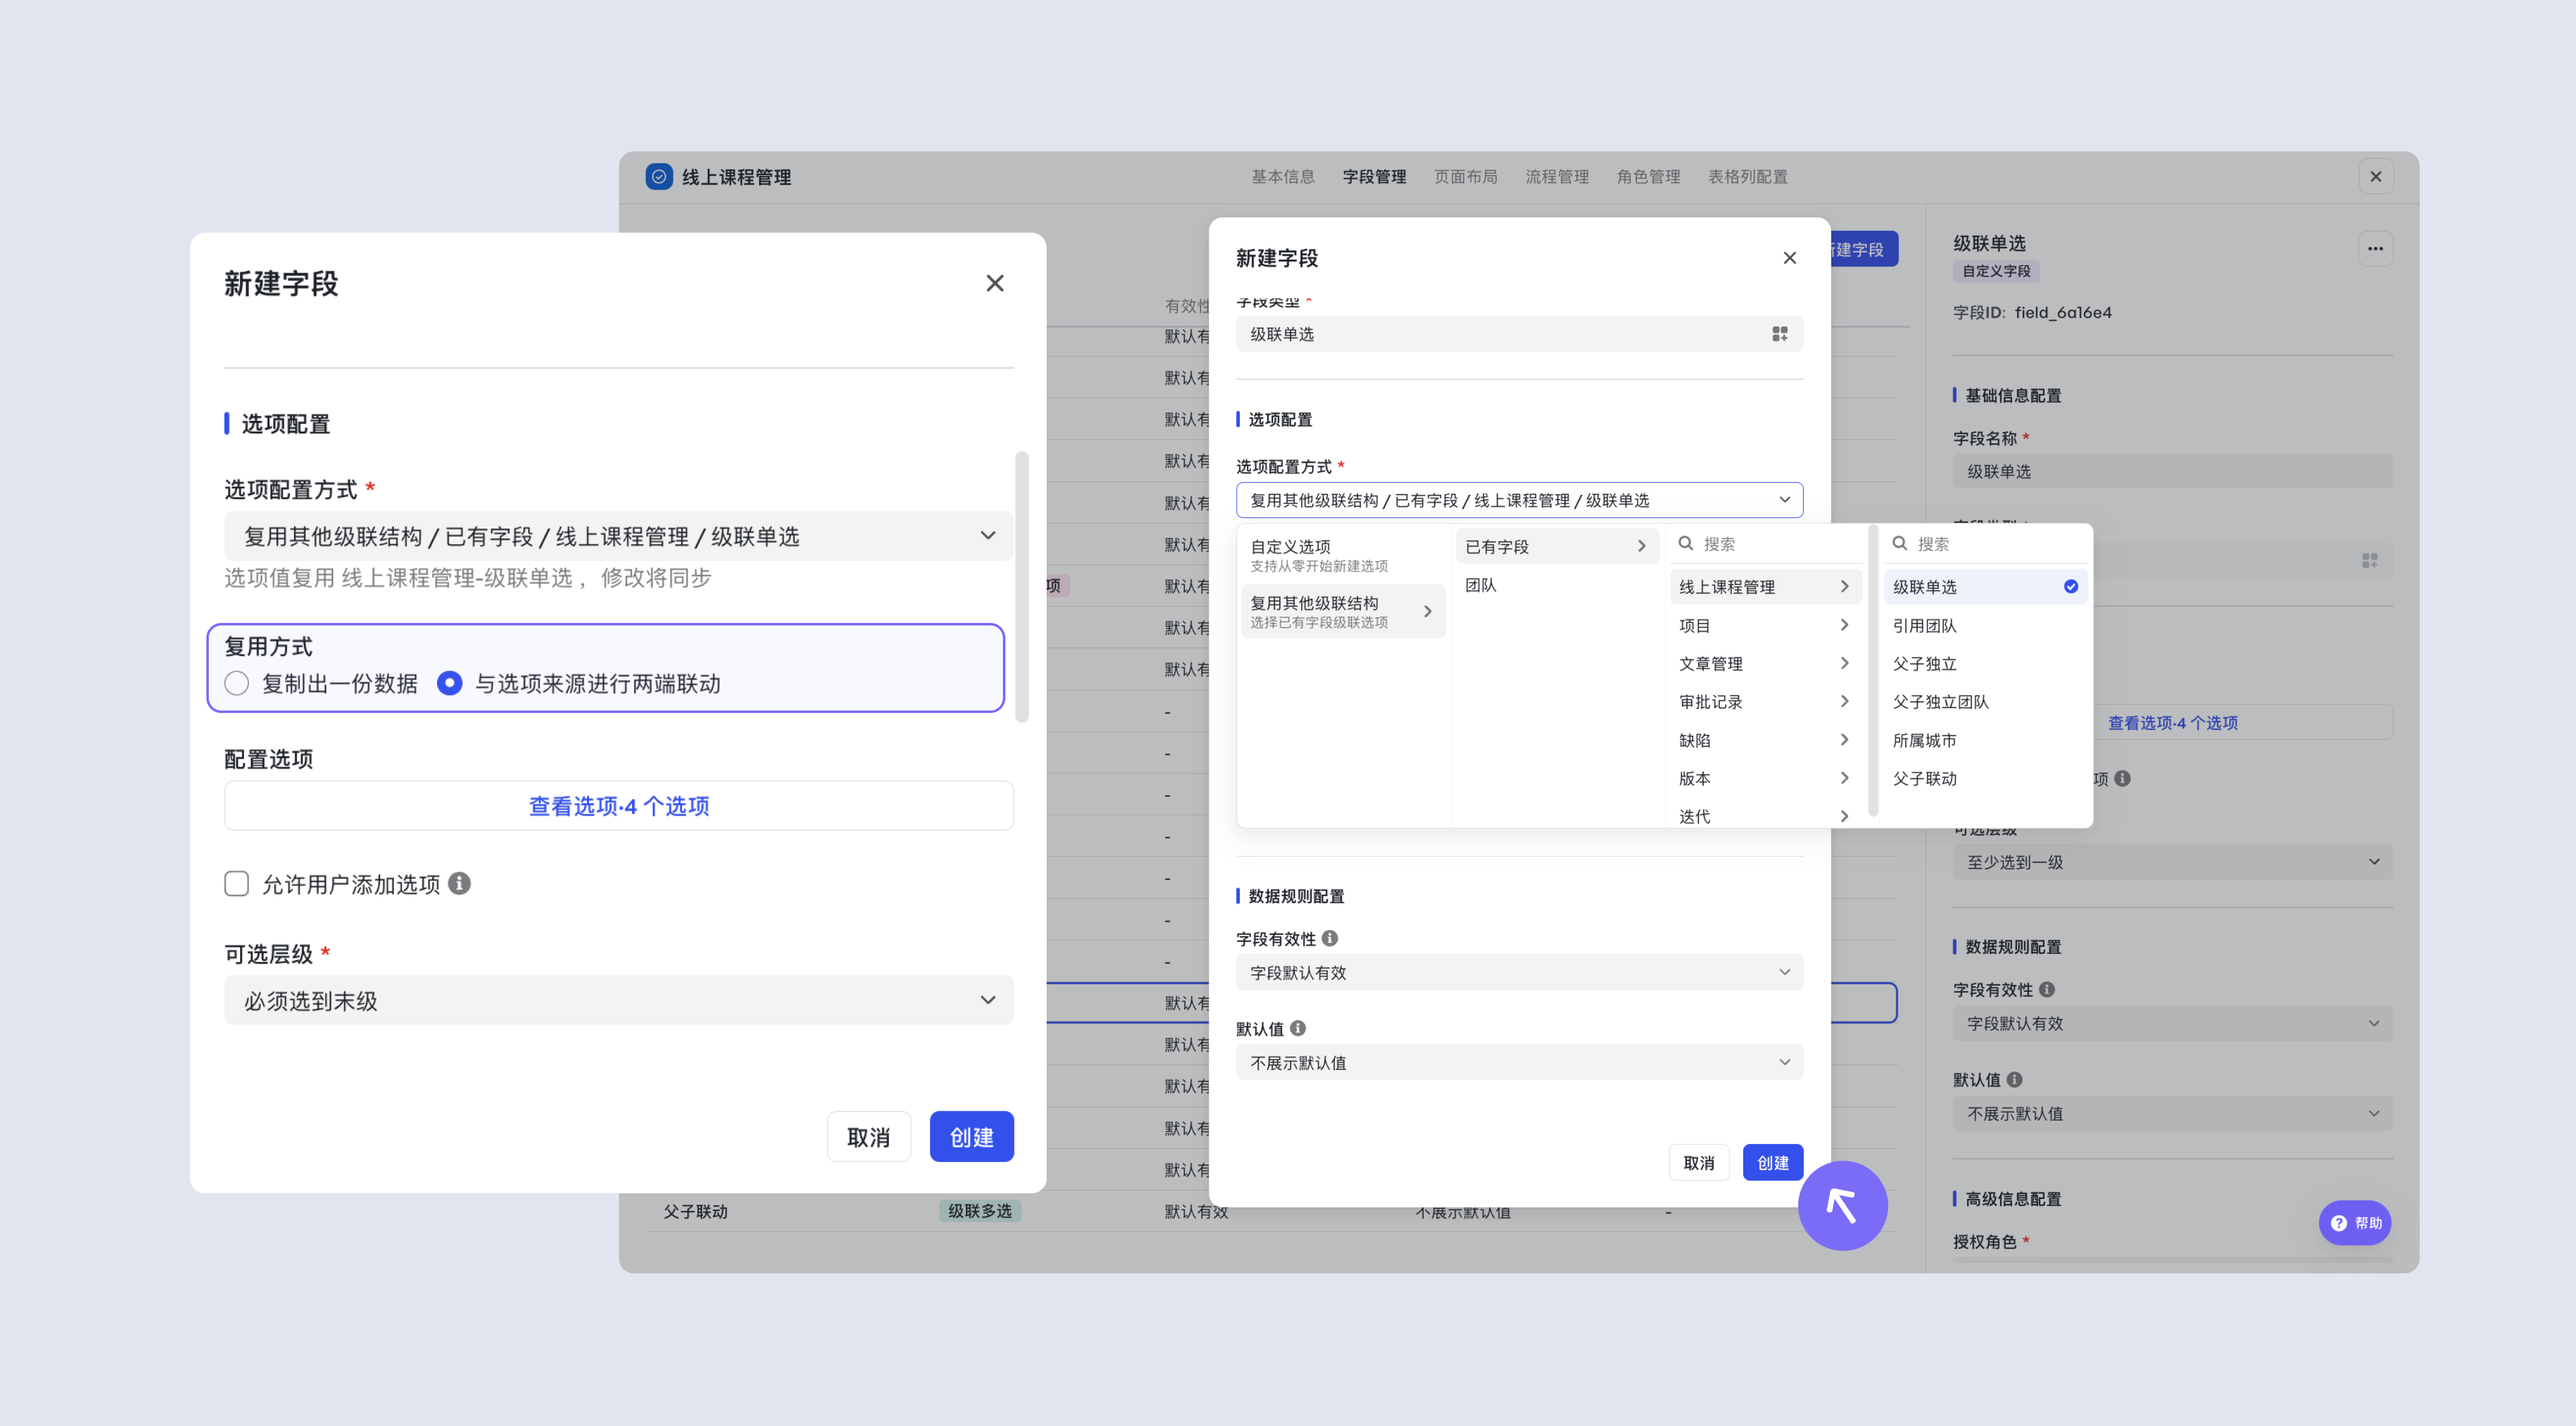Open 字段默认有效 dropdown in side panel
The width and height of the screenshot is (2576, 1426).
pos(2173,1023)
